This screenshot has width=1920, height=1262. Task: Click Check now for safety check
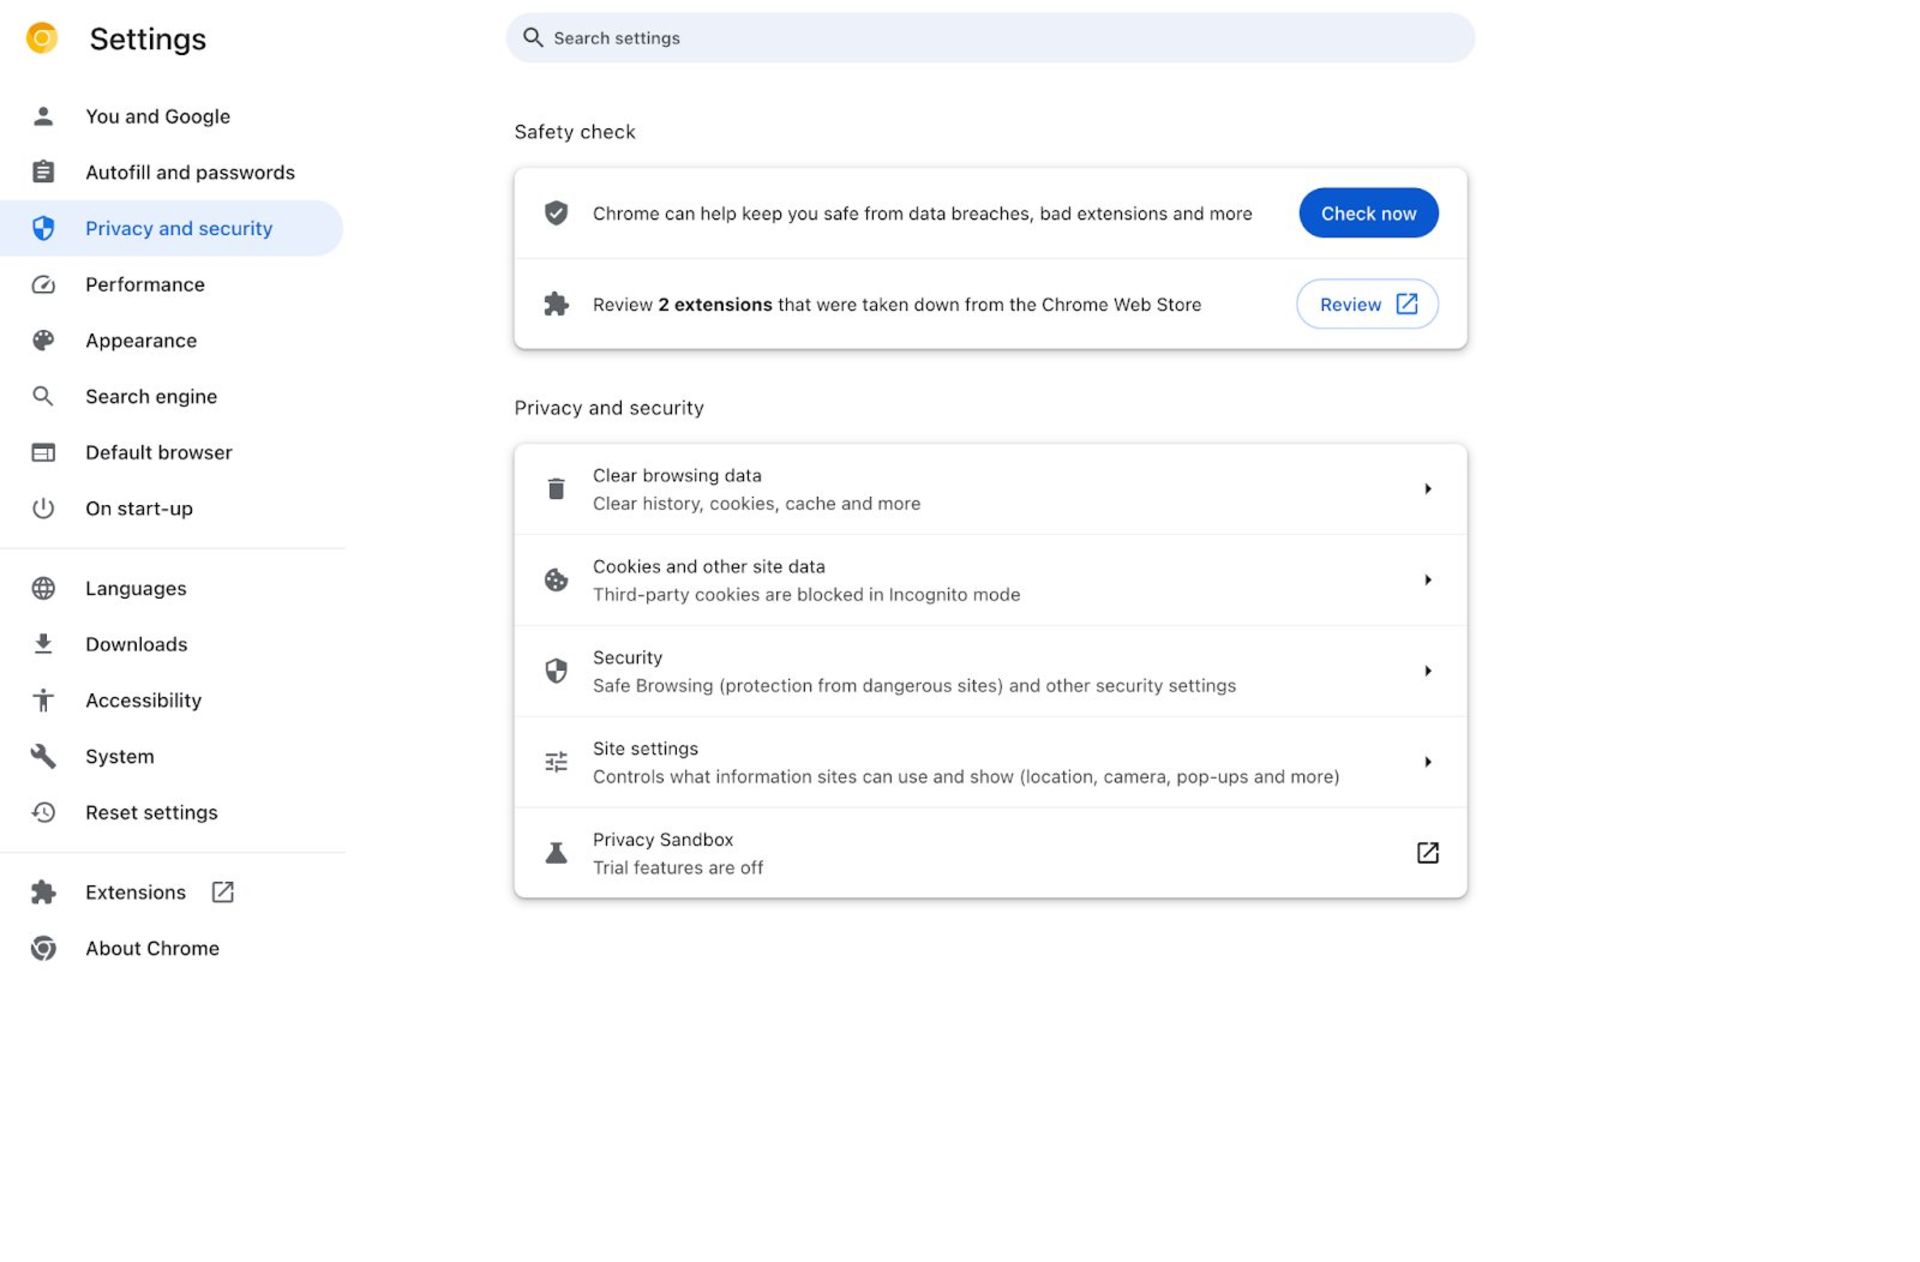(1368, 213)
